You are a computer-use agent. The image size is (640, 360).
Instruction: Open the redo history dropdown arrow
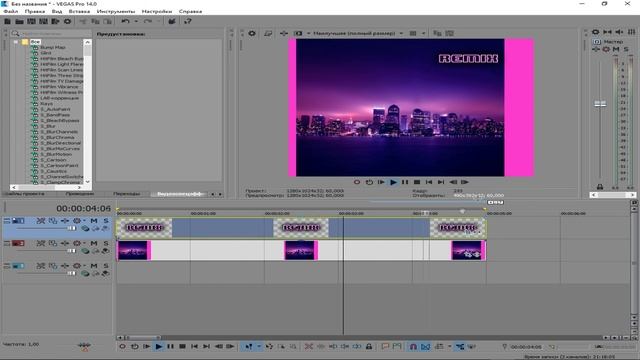[158, 21]
